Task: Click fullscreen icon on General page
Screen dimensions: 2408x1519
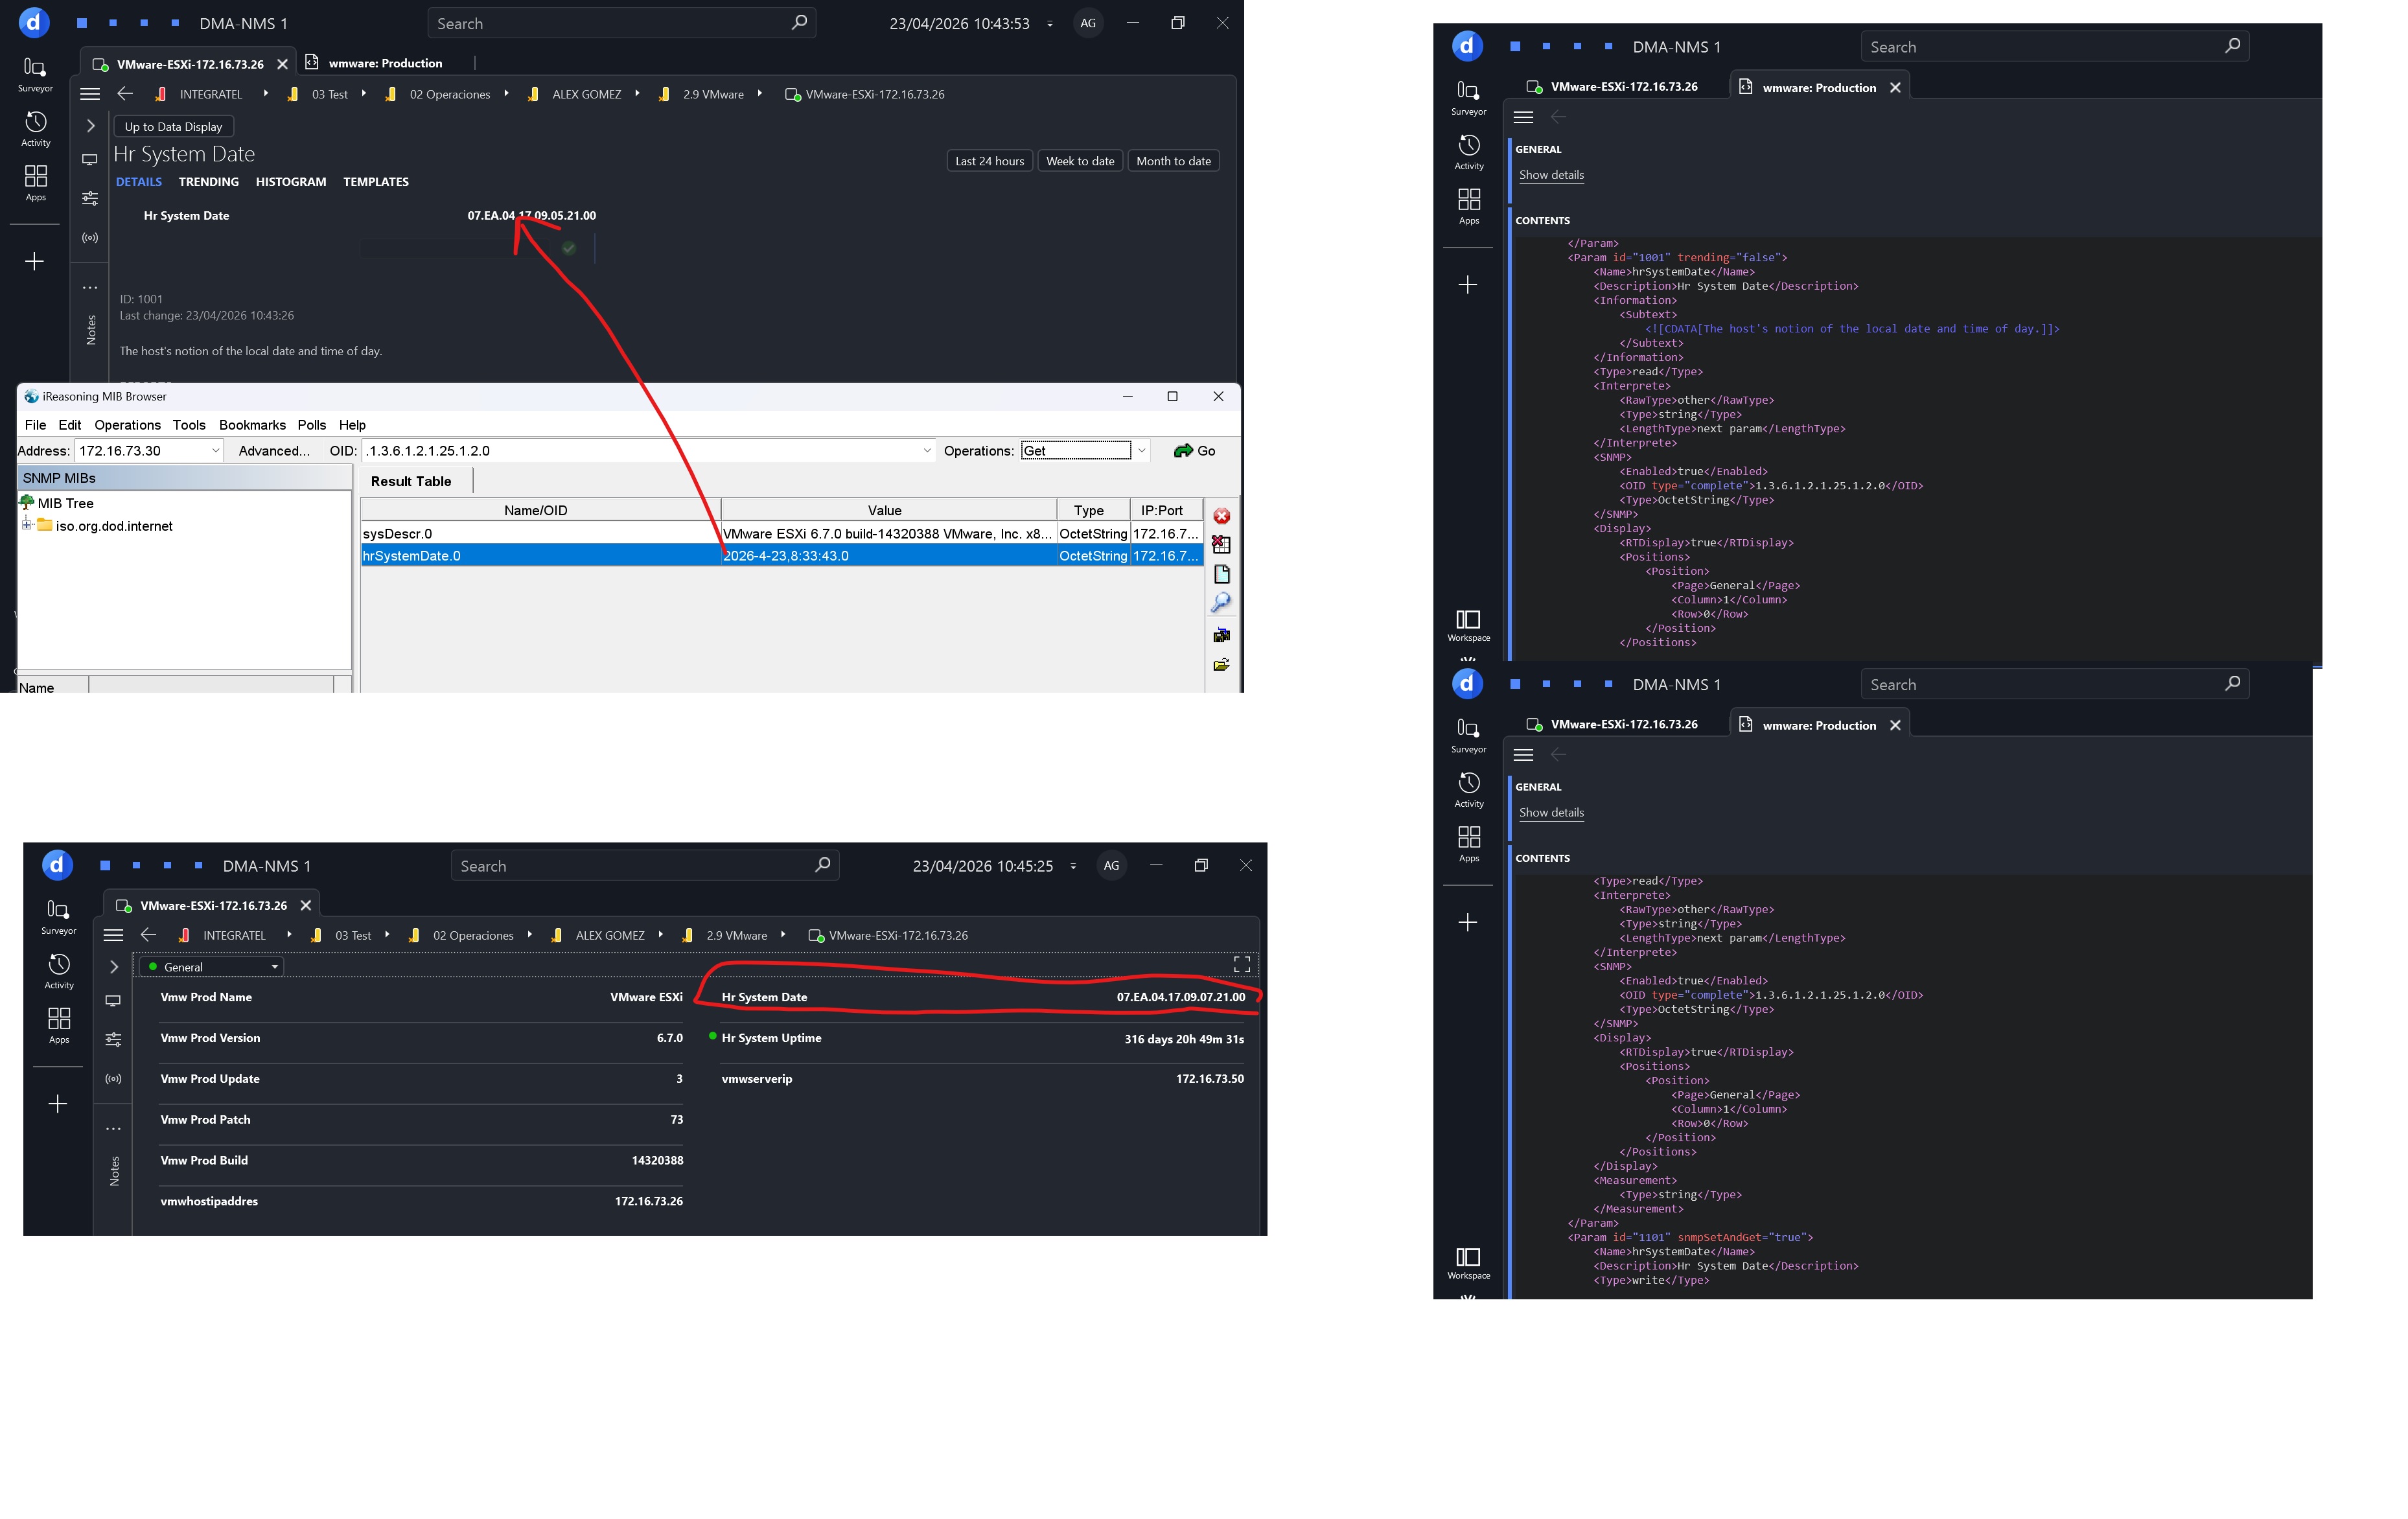Action: click(1241, 964)
